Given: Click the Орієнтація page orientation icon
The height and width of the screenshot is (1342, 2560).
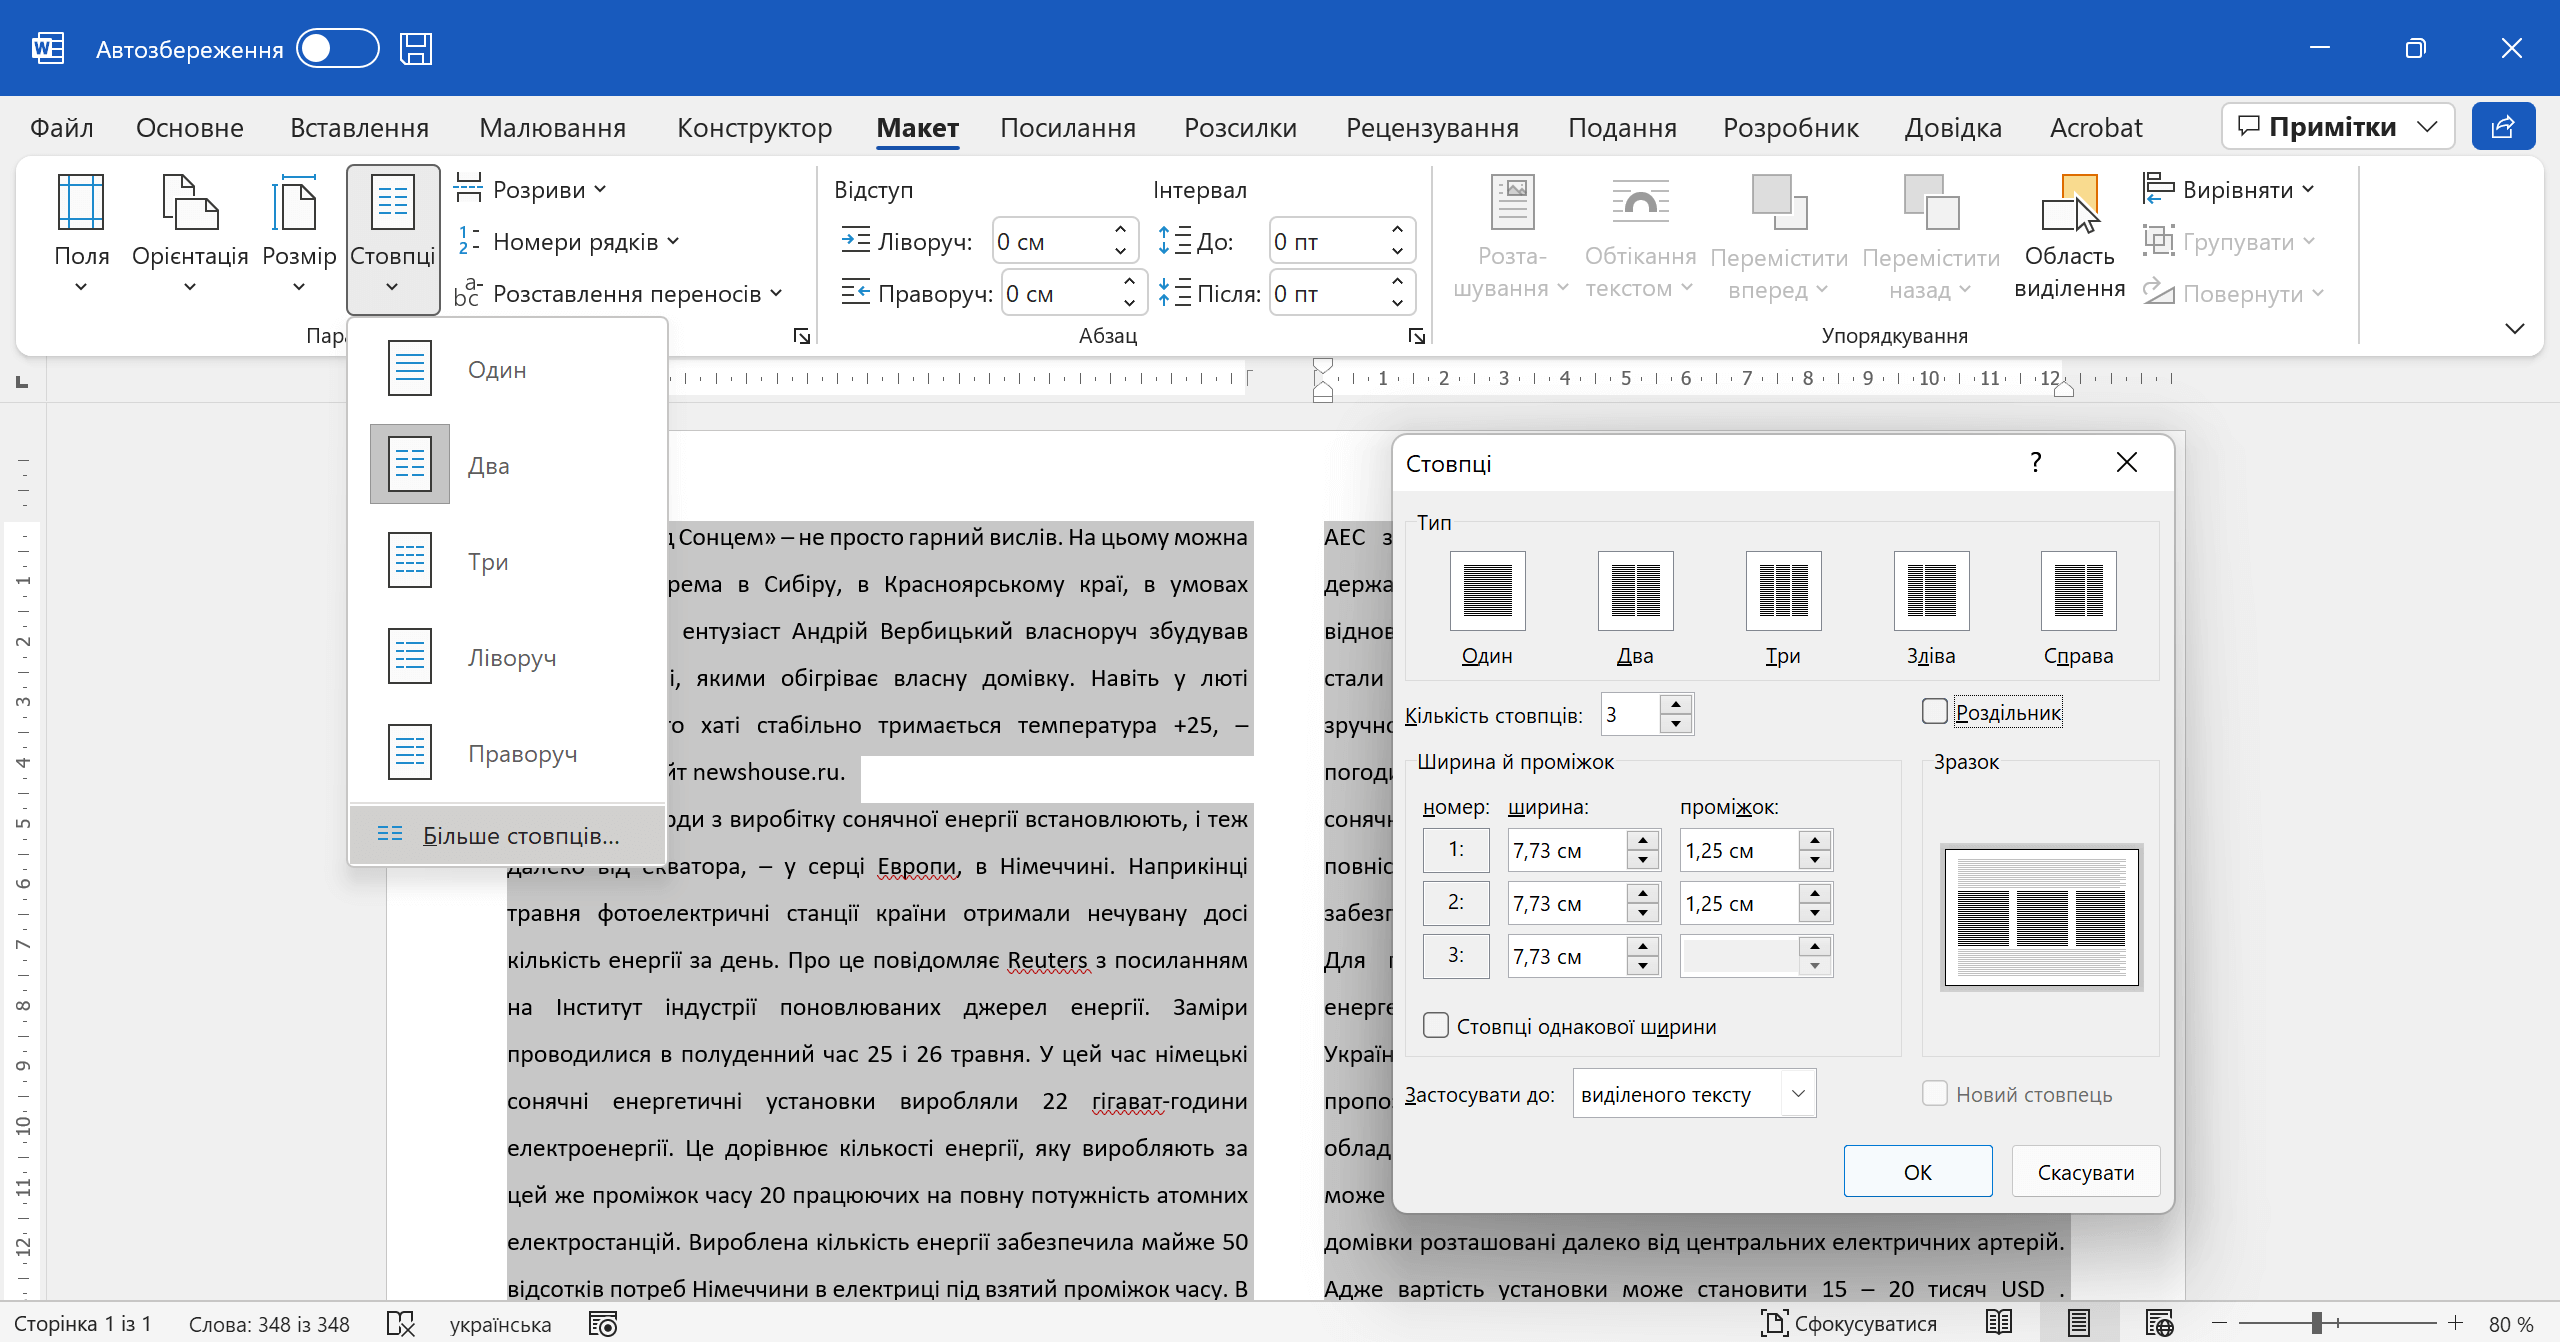Looking at the screenshot, I should (190, 203).
